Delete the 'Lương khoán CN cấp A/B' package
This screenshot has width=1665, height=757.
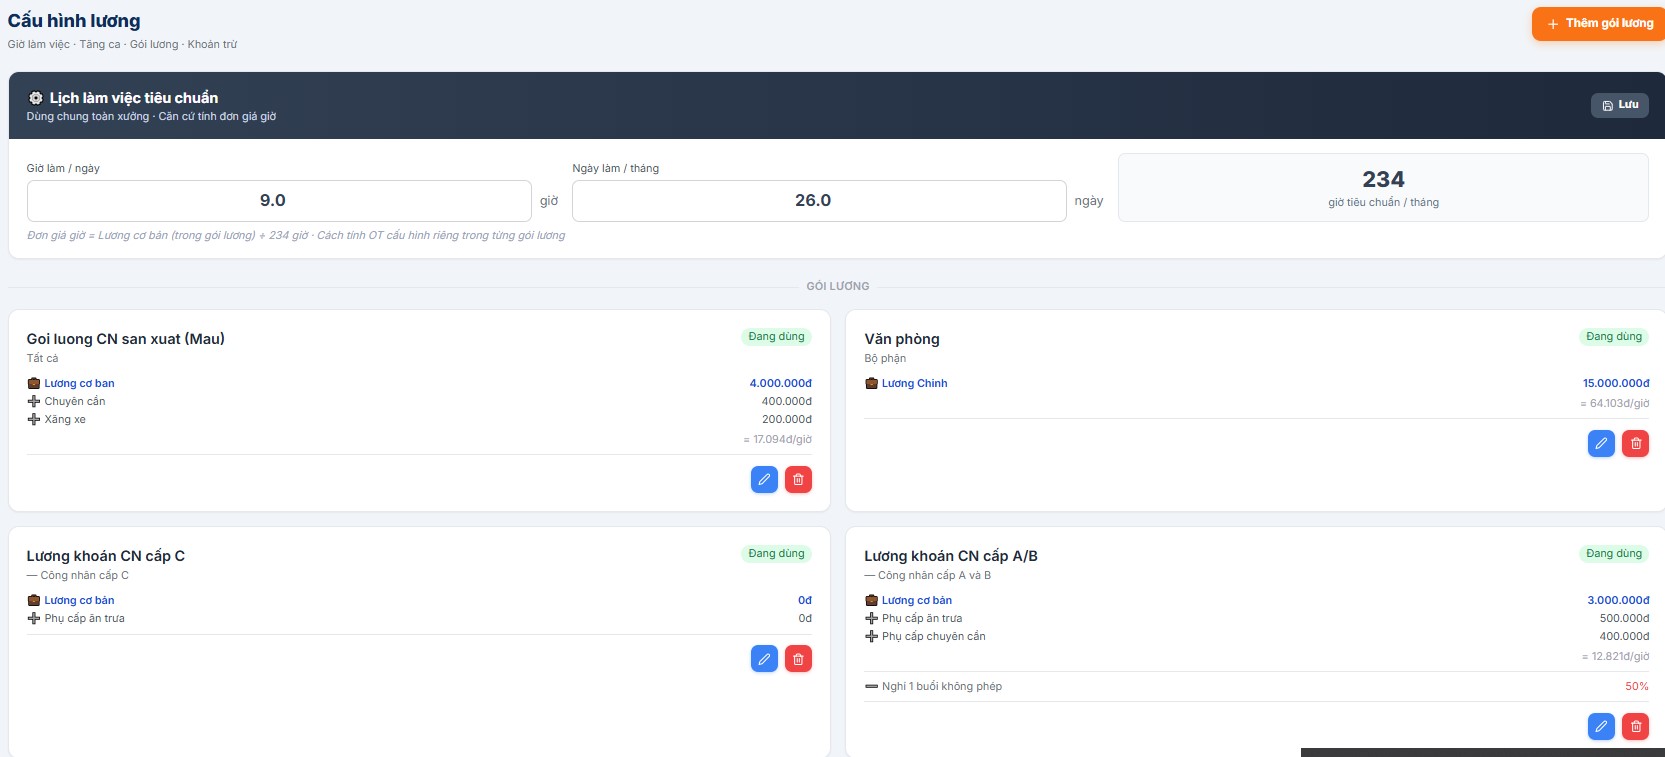coord(1635,727)
